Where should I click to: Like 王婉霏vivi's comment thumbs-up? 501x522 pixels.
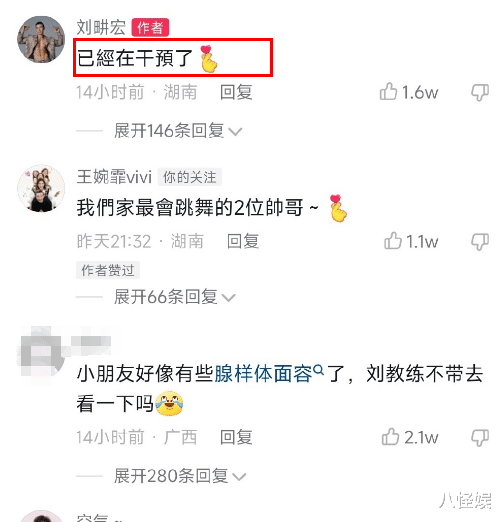393,241
